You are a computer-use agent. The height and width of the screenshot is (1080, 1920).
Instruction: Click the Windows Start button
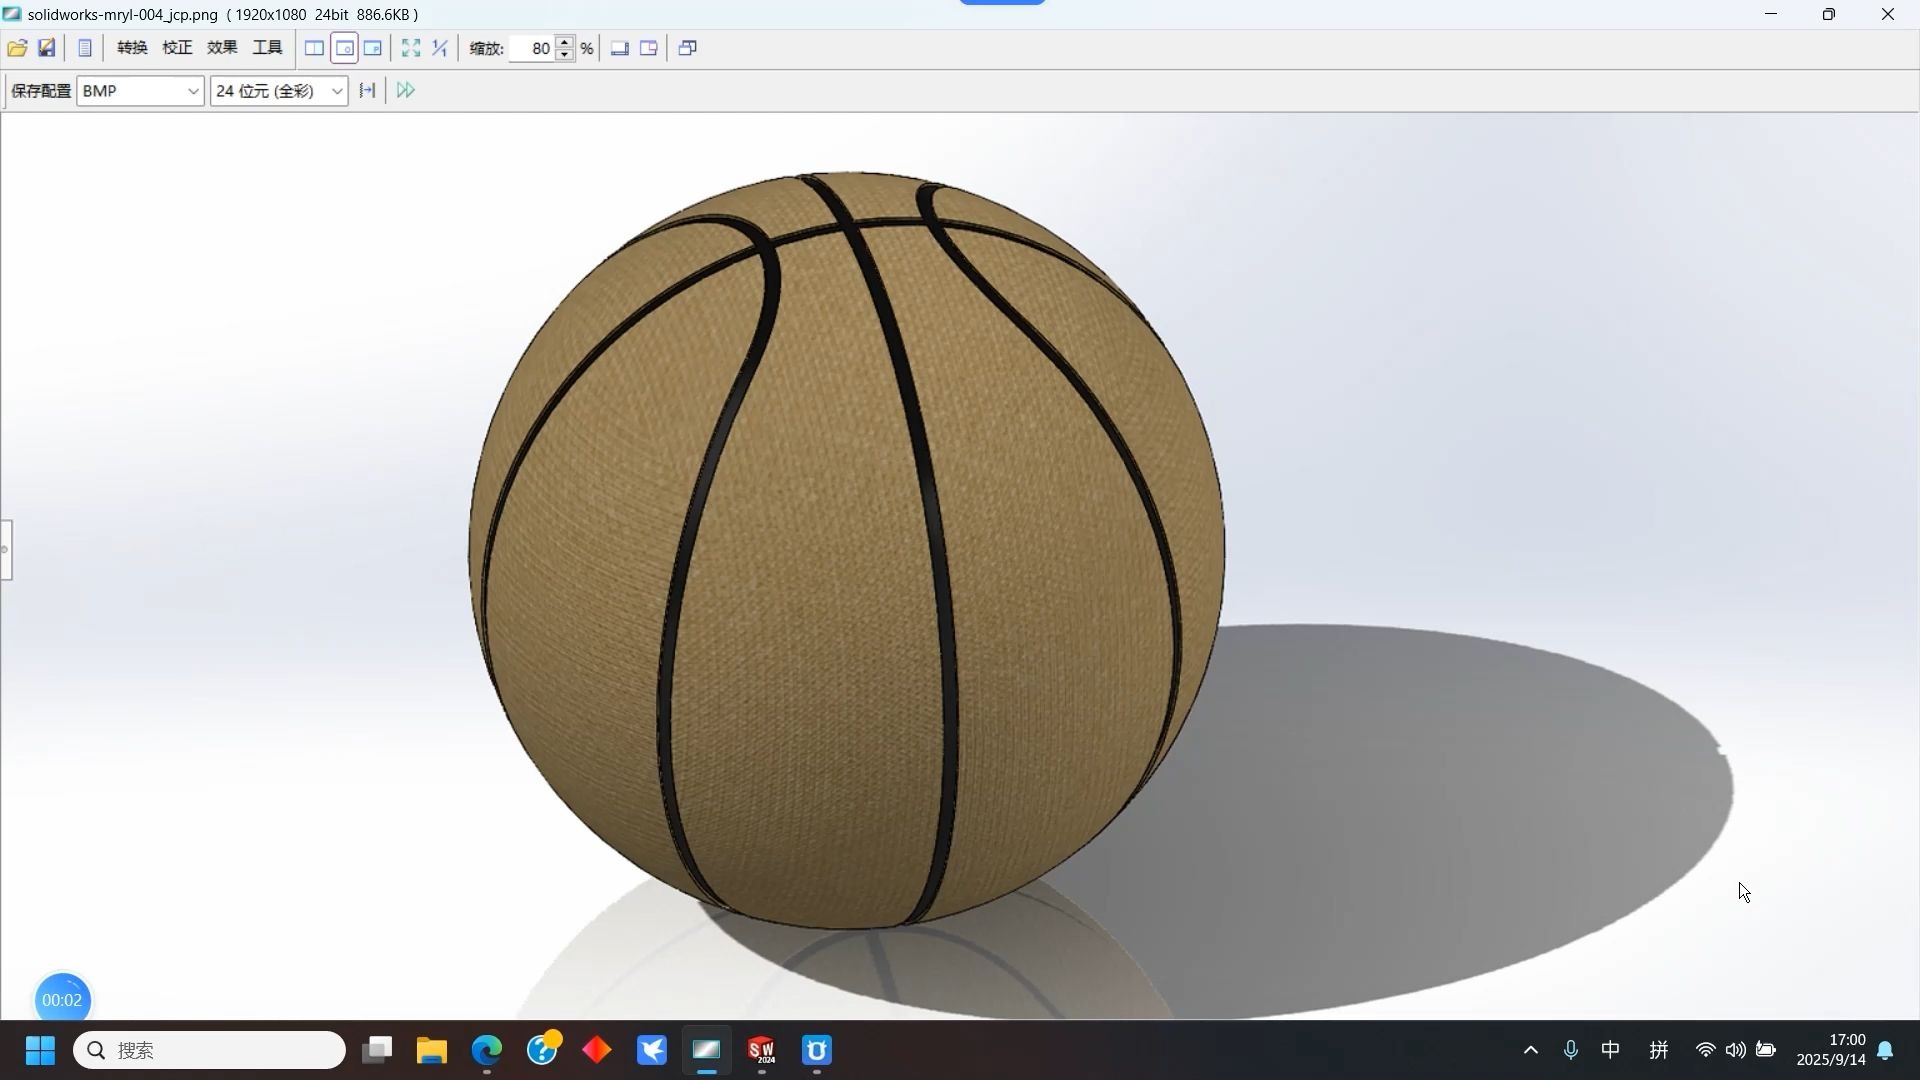pyautogui.click(x=39, y=1050)
